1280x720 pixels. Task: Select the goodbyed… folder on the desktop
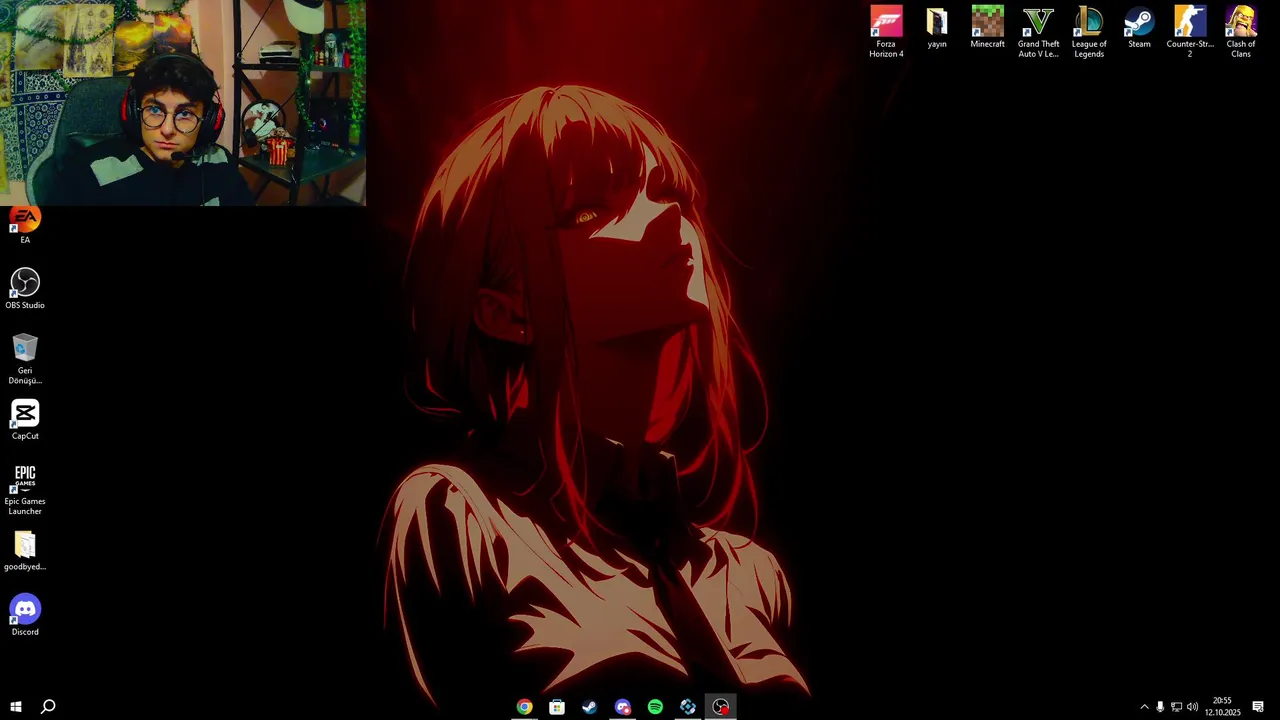(25, 550)
